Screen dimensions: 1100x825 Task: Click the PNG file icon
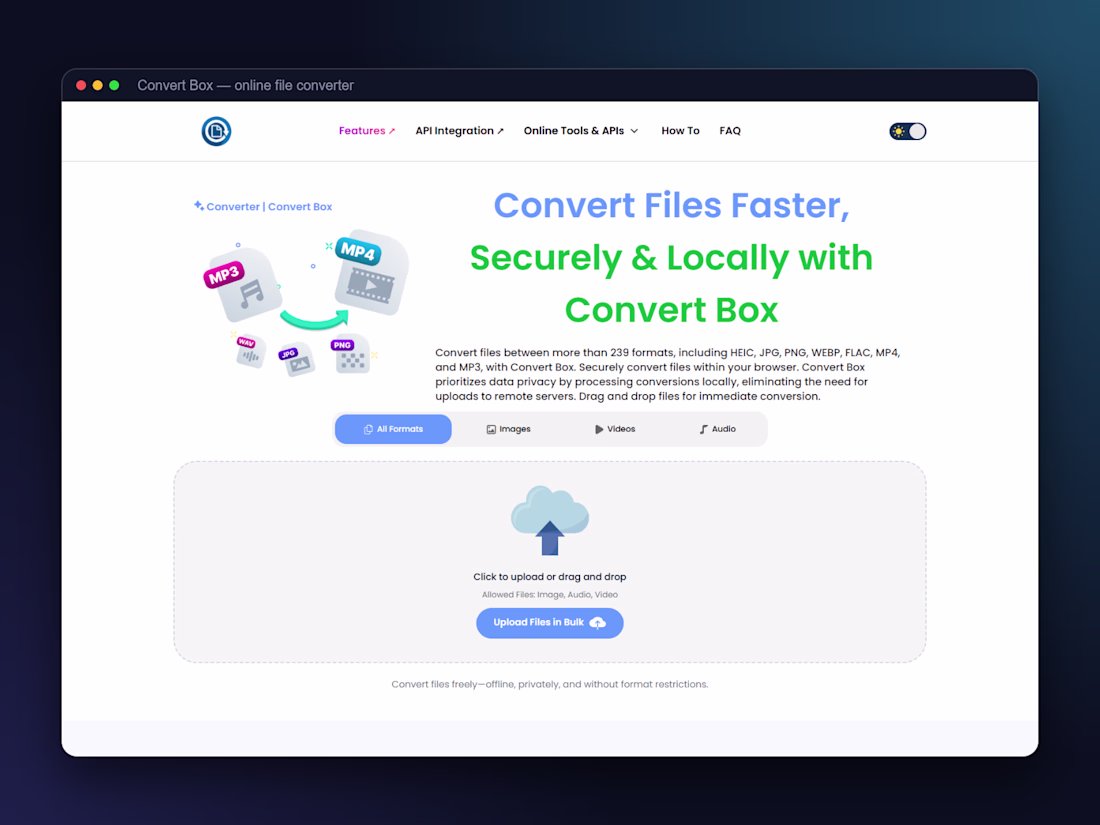tap(349, 354)
